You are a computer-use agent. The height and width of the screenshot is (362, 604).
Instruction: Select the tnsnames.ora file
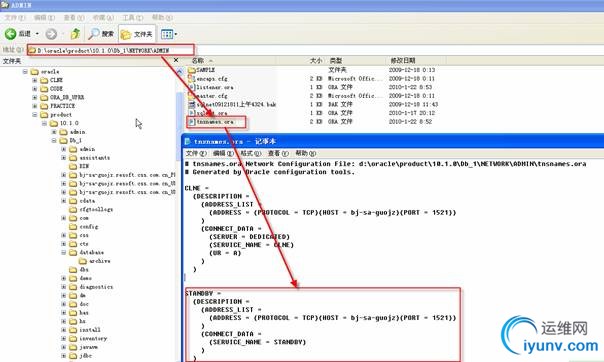[211, 122]
